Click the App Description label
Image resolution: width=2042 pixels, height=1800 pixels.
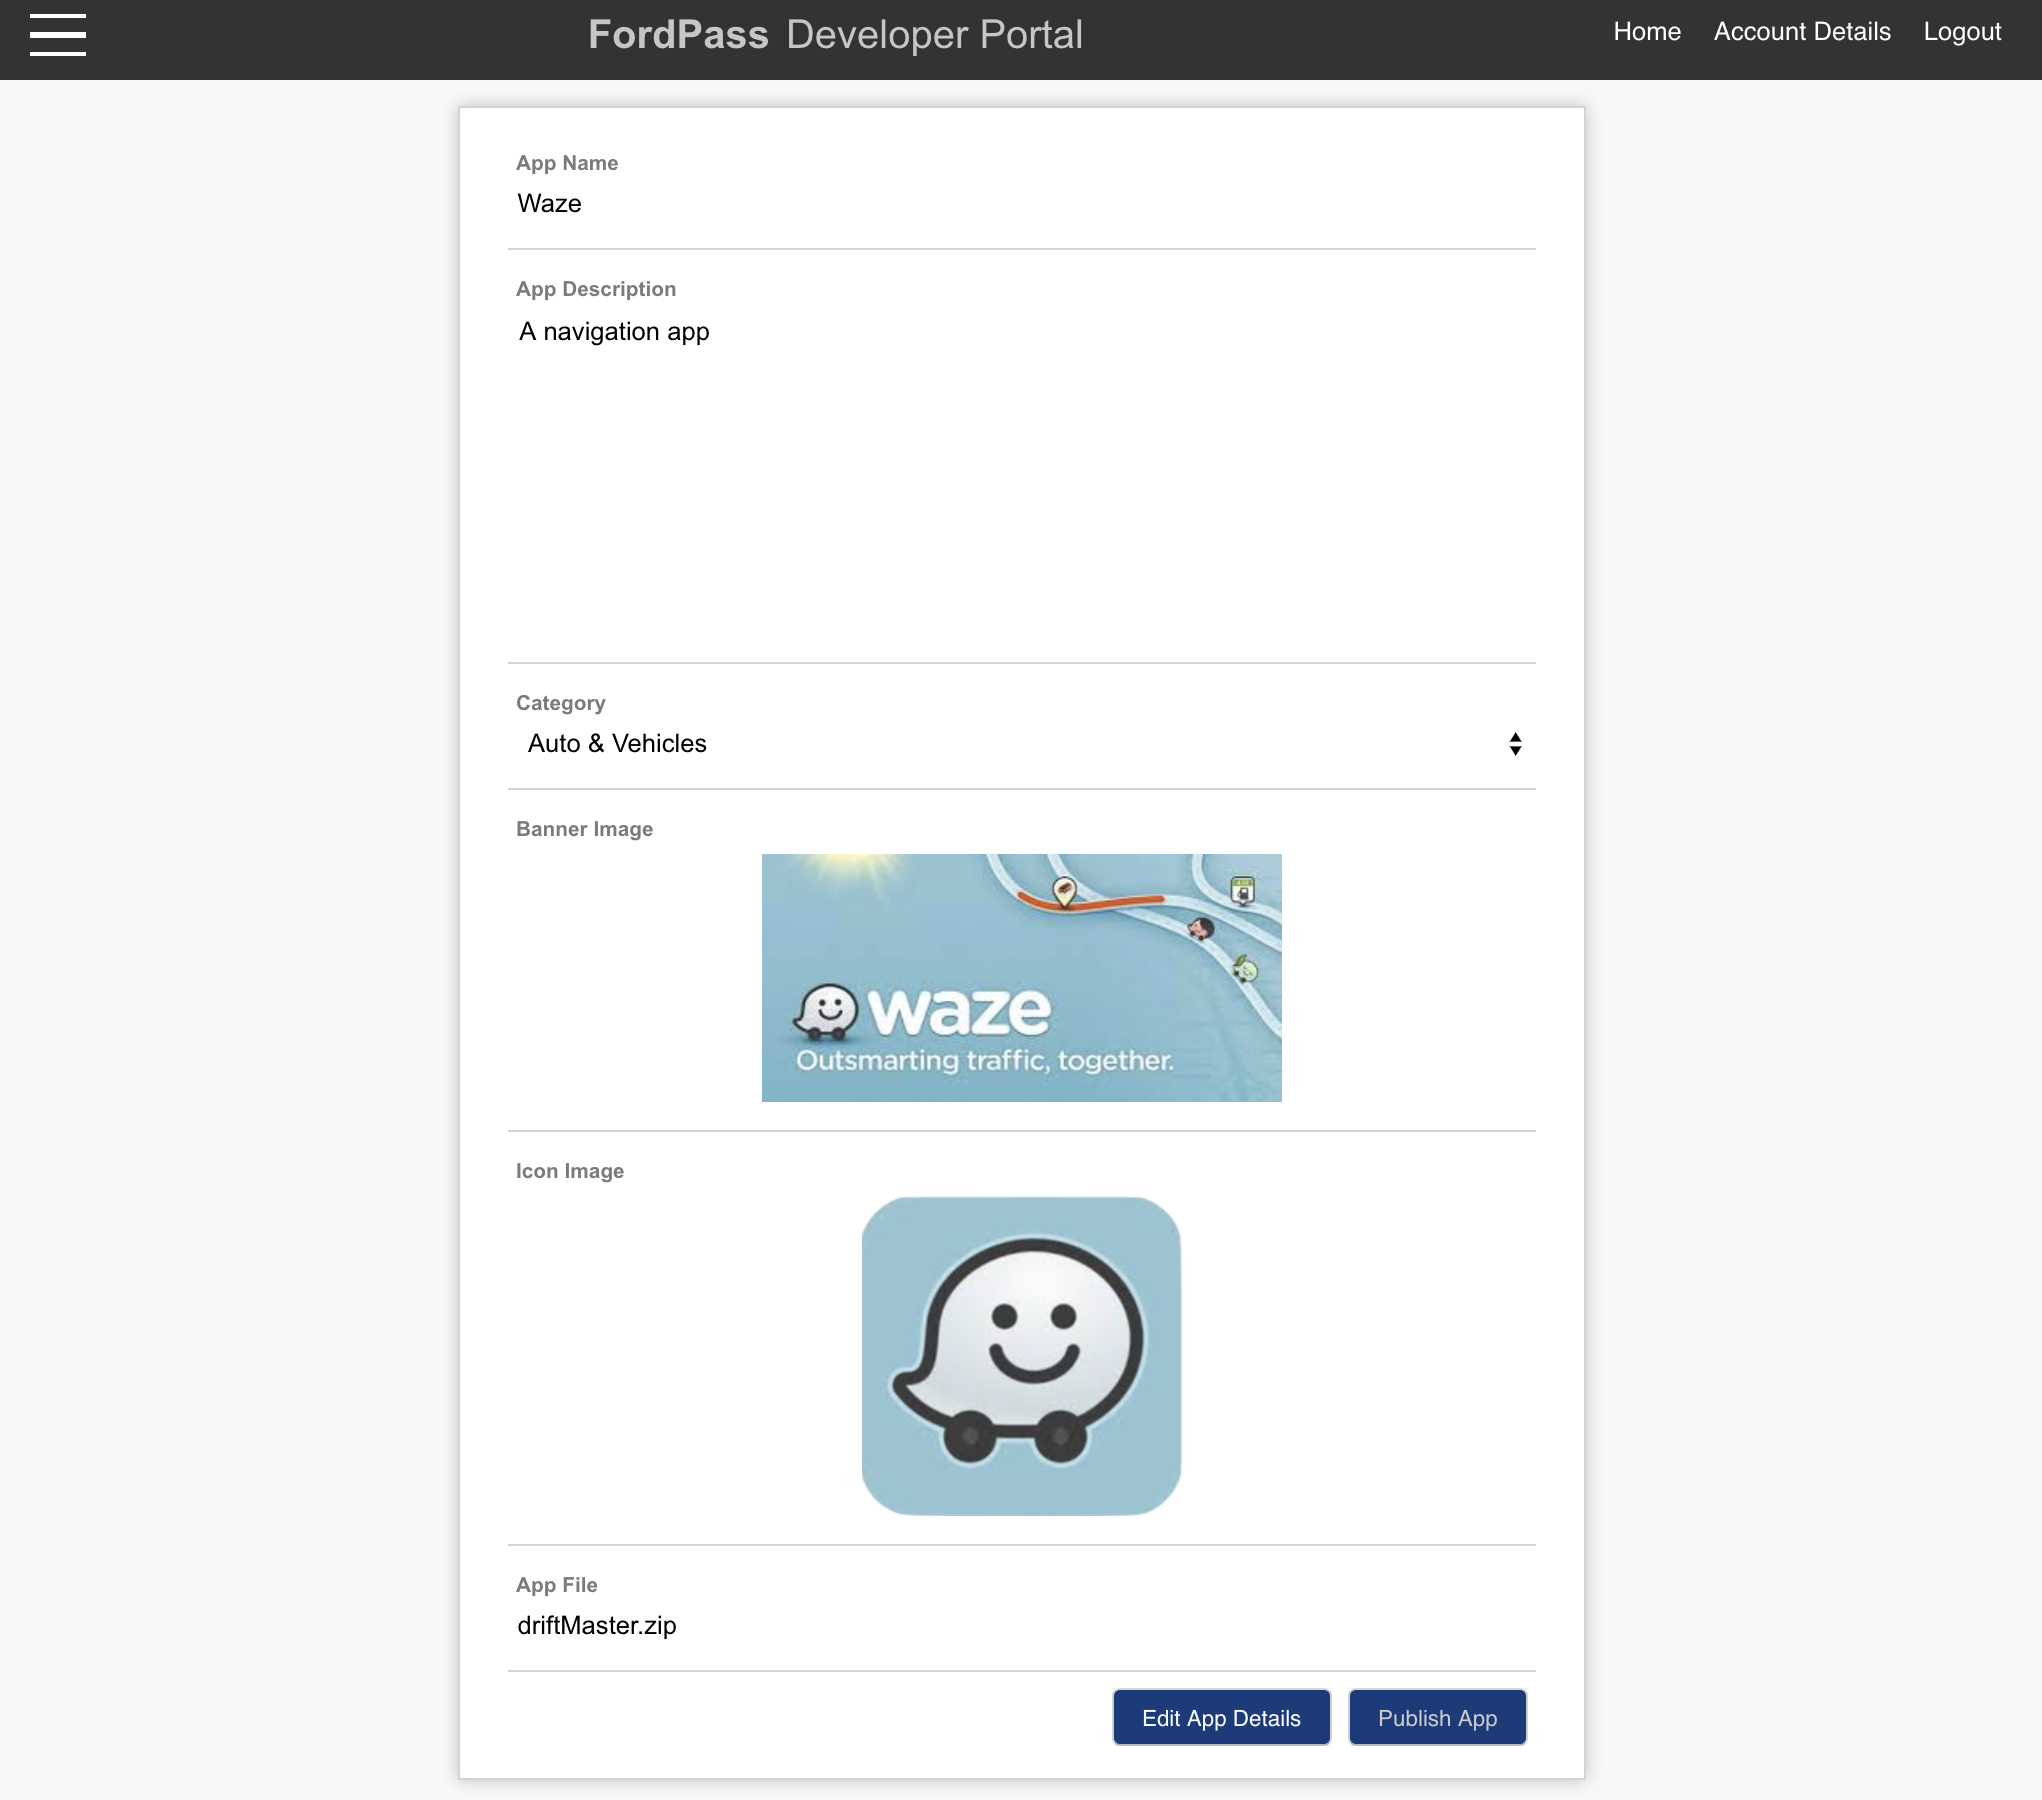click(x=595, y=289)
